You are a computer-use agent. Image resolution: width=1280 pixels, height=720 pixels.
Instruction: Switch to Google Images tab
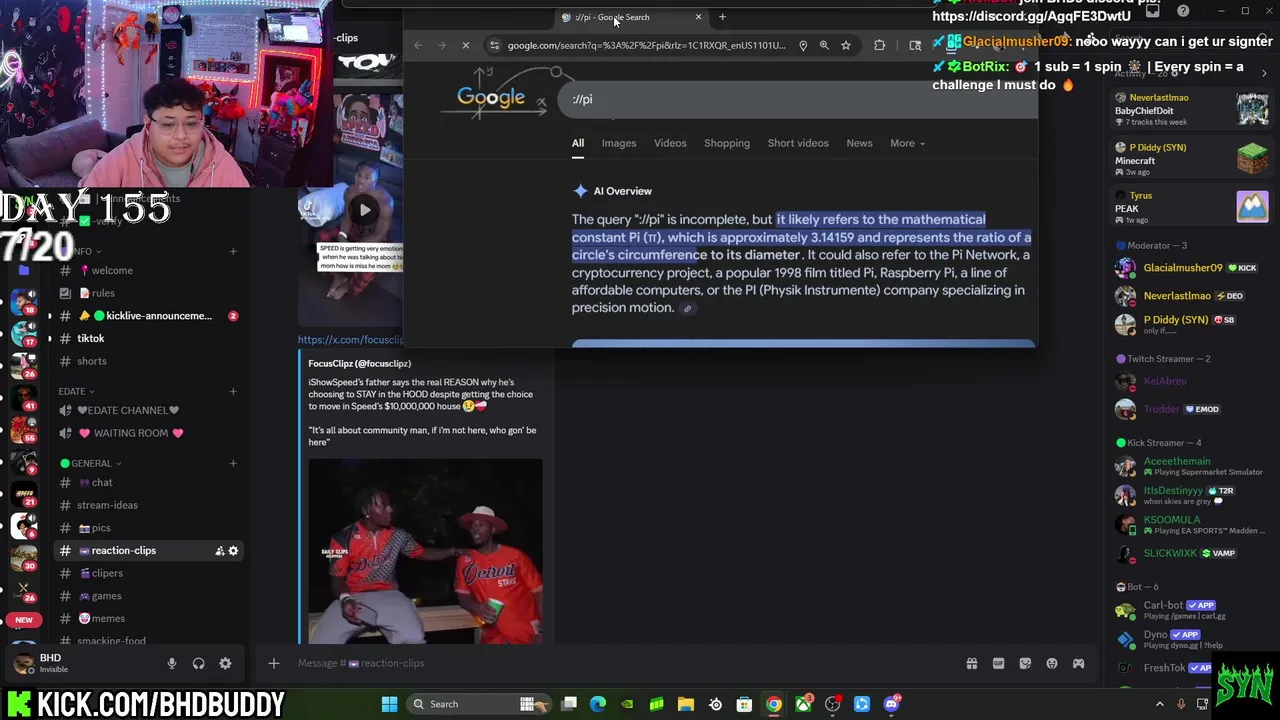[619, 143]
